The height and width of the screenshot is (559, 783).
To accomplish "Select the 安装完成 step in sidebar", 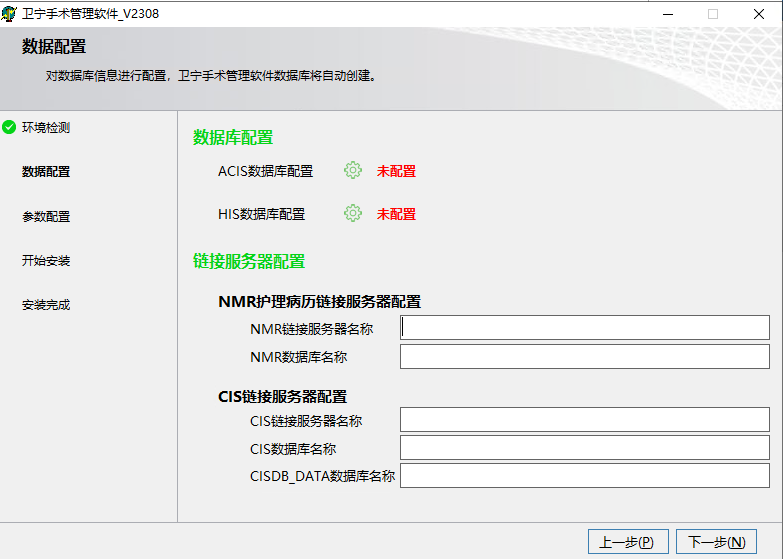I will (46, 304).
